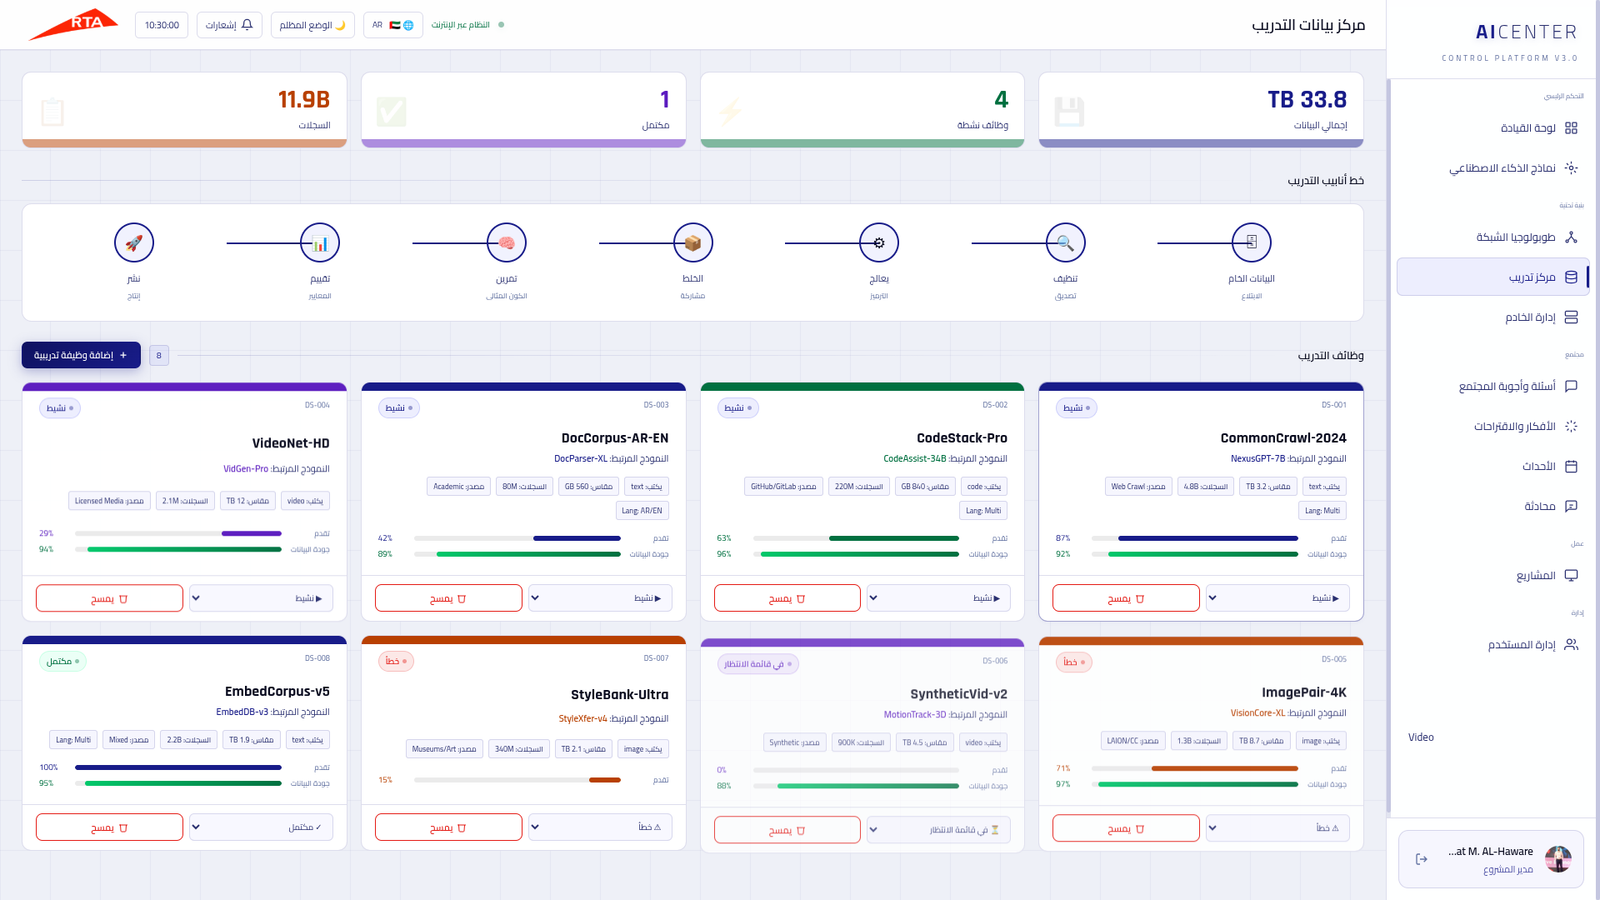
Task: Select the box mixing (الخلط) stage icon
Action: (x=693, y=243)
